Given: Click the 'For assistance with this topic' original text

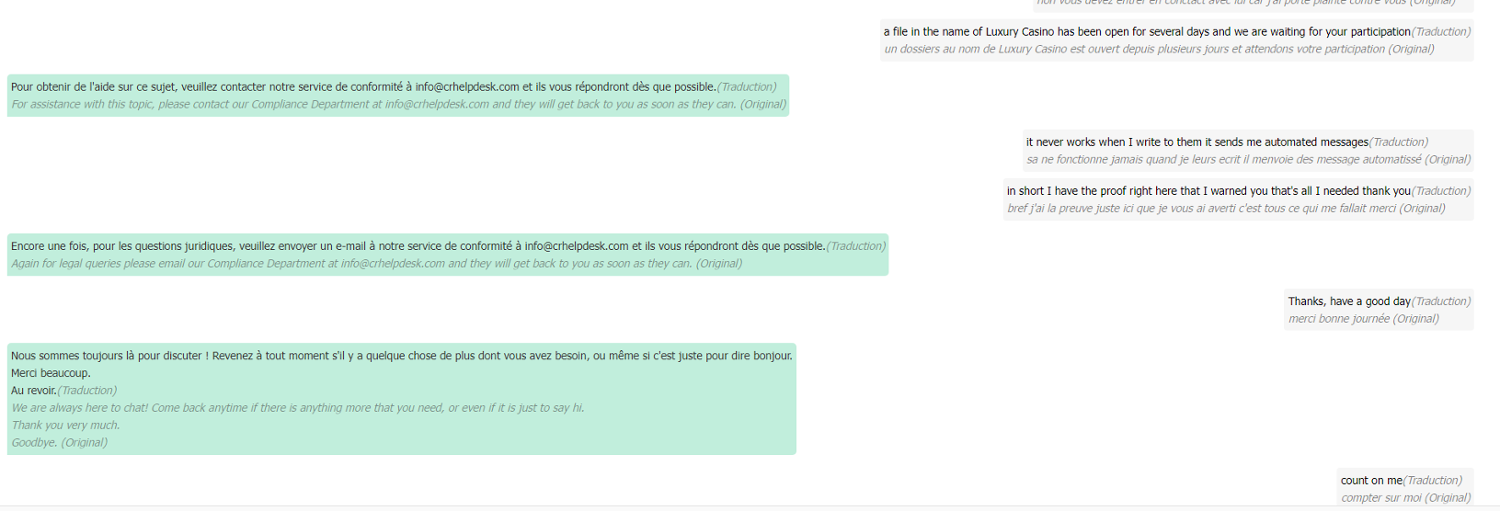Looking at the screenshot, I should point(399,104).
